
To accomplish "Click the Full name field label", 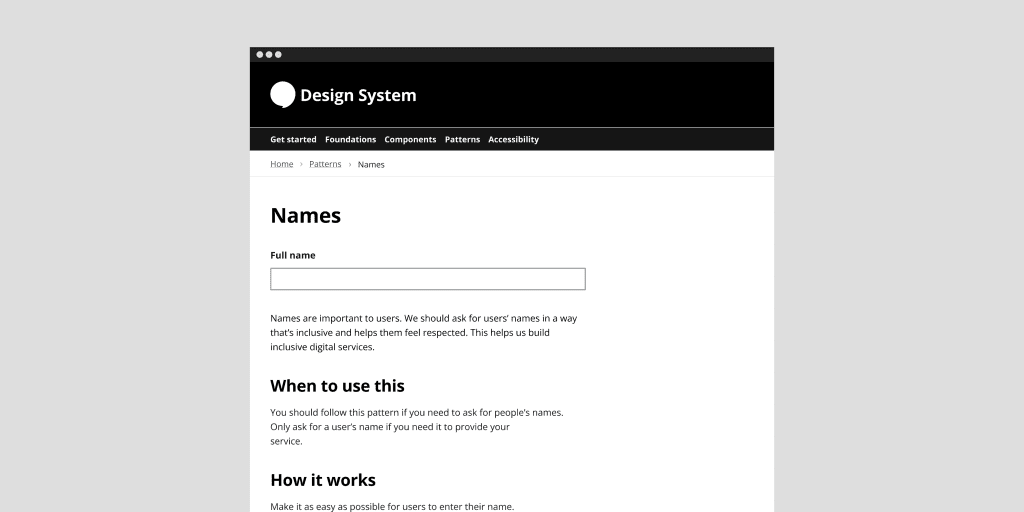I will pyautogui.click(x=293, y=255).
